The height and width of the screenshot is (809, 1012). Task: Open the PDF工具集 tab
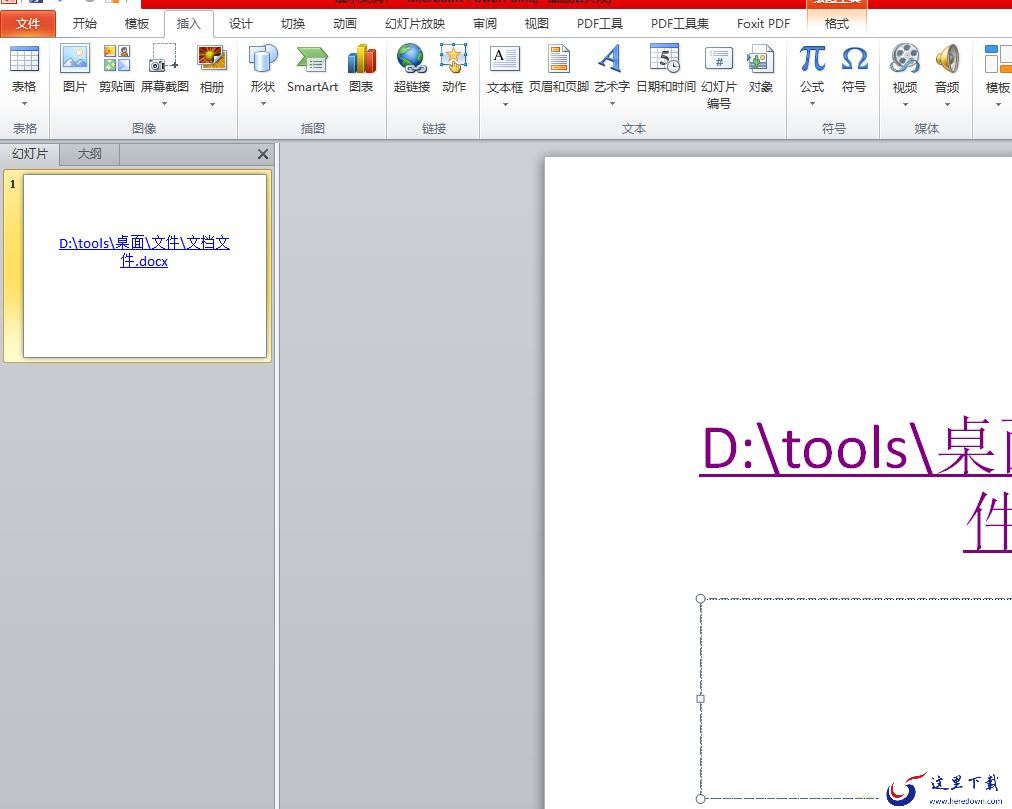pyautogui.click(x=680, y=24)
